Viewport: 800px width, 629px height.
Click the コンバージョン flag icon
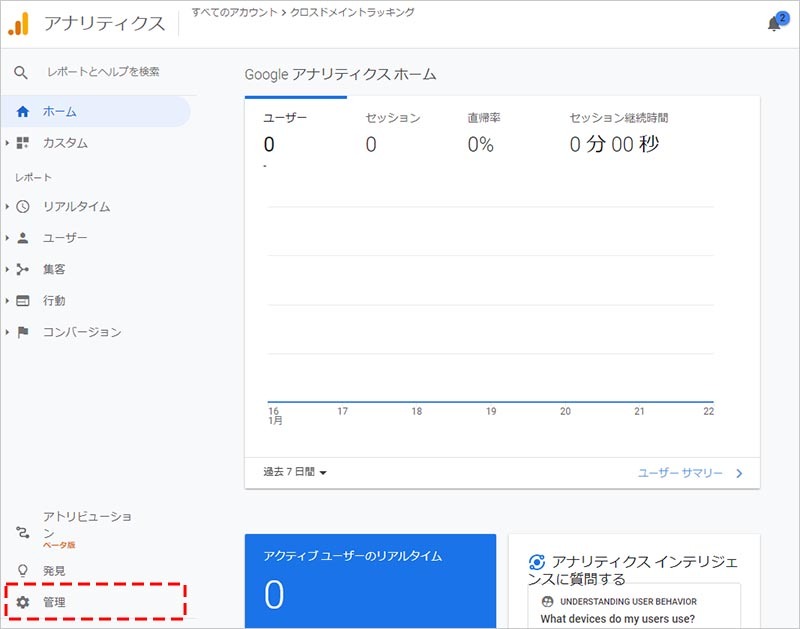coord(23,332)
